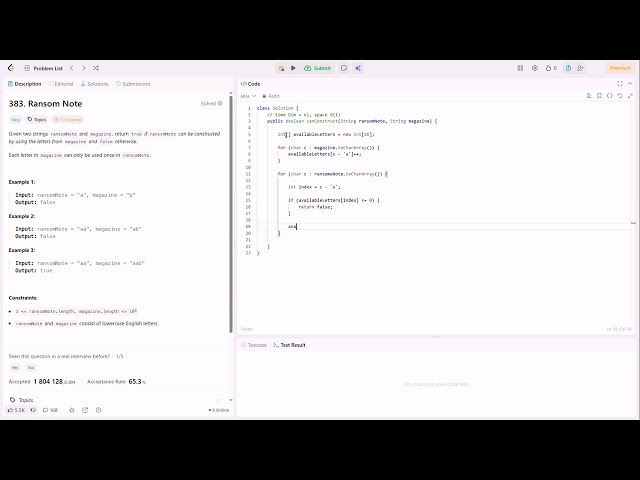
Task: Like the problem thumbs up 5.5K
Action: (x=17, y=410)
